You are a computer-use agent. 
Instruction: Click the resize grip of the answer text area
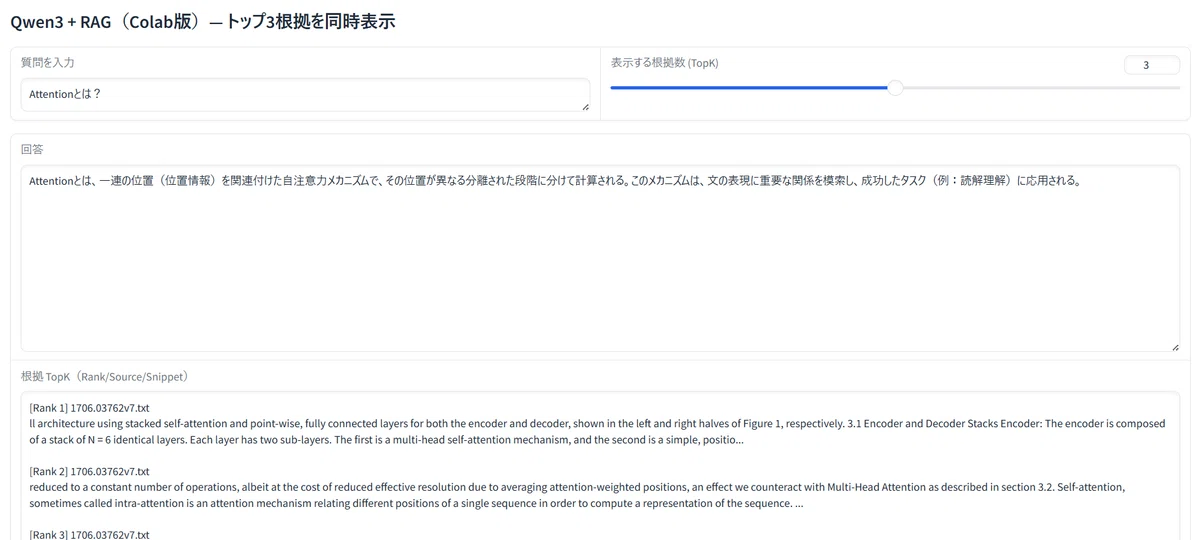1175,347
